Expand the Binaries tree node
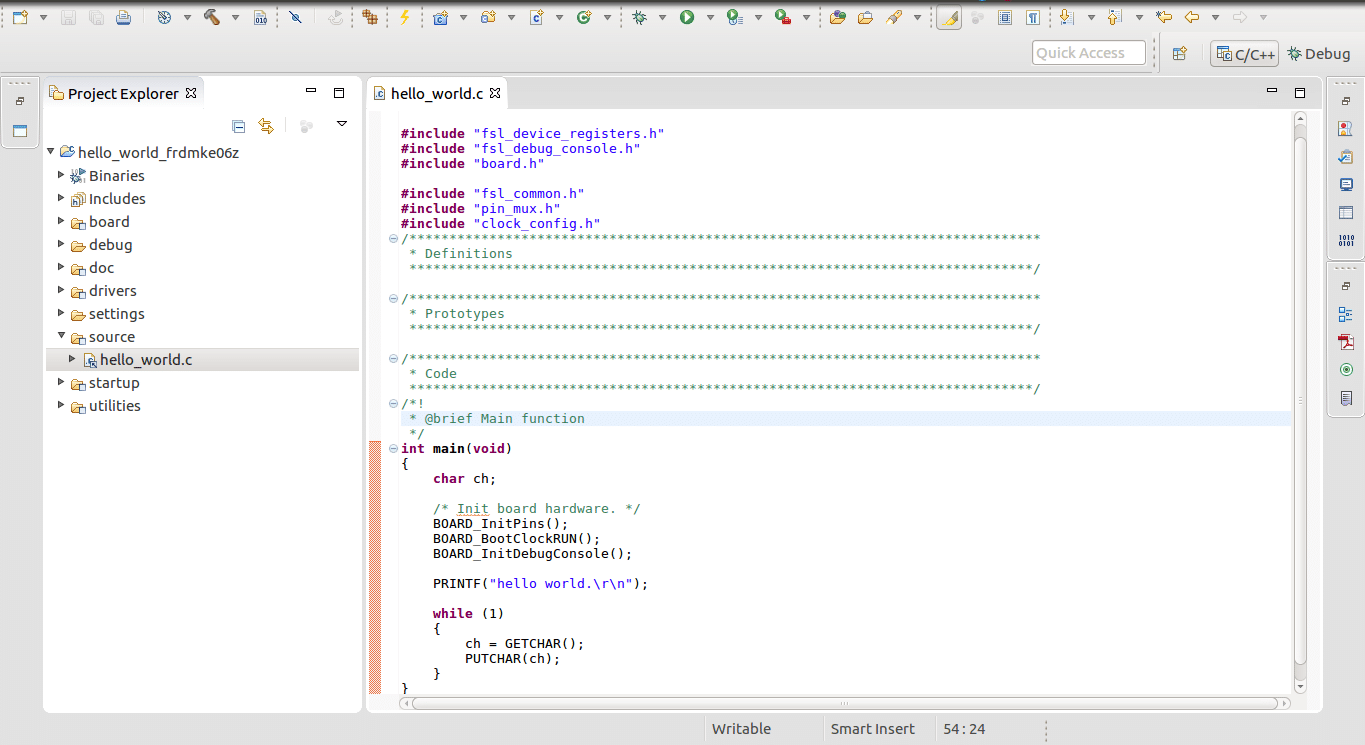This screenshot has height=745, width=1365. point(61,175)
